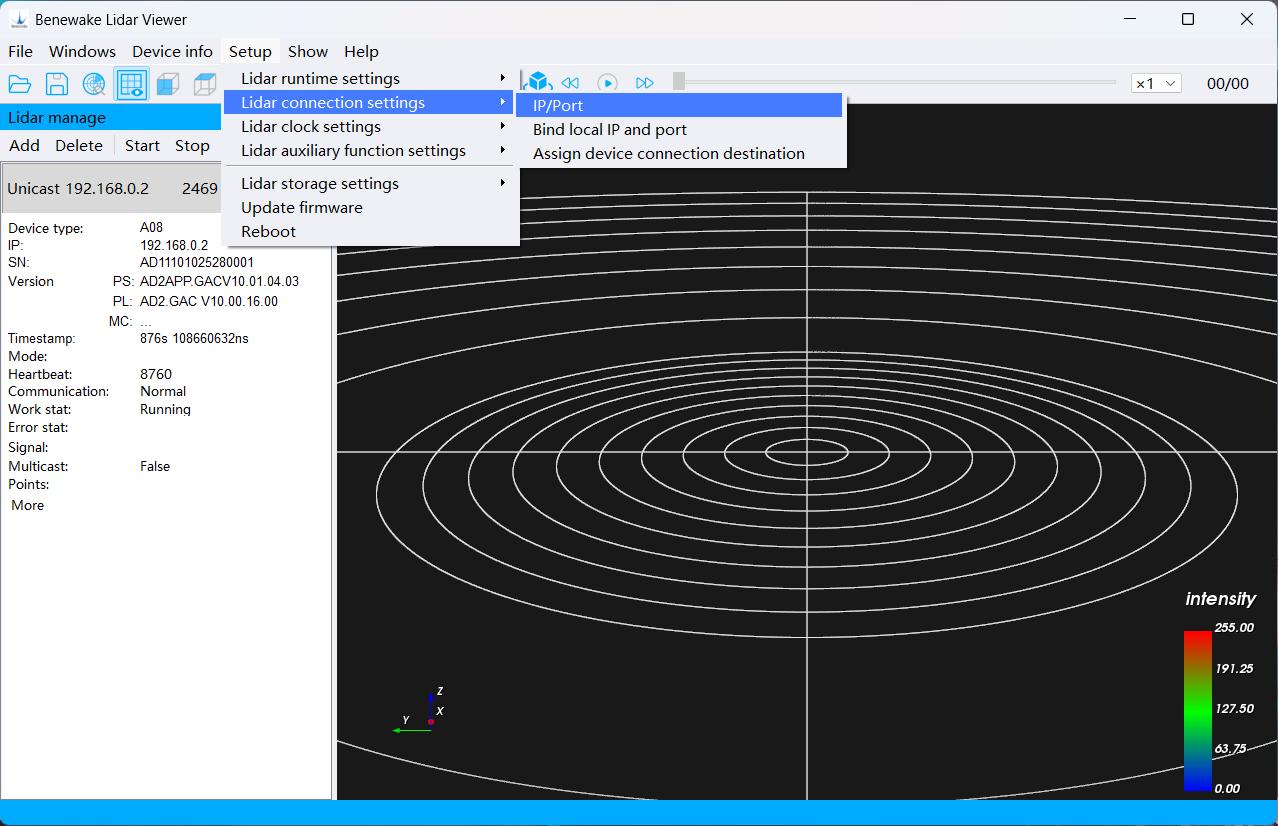Select the blue-topped cube view icon
Viewport: 1278px width, 826px height.
(x=205, y=85)
